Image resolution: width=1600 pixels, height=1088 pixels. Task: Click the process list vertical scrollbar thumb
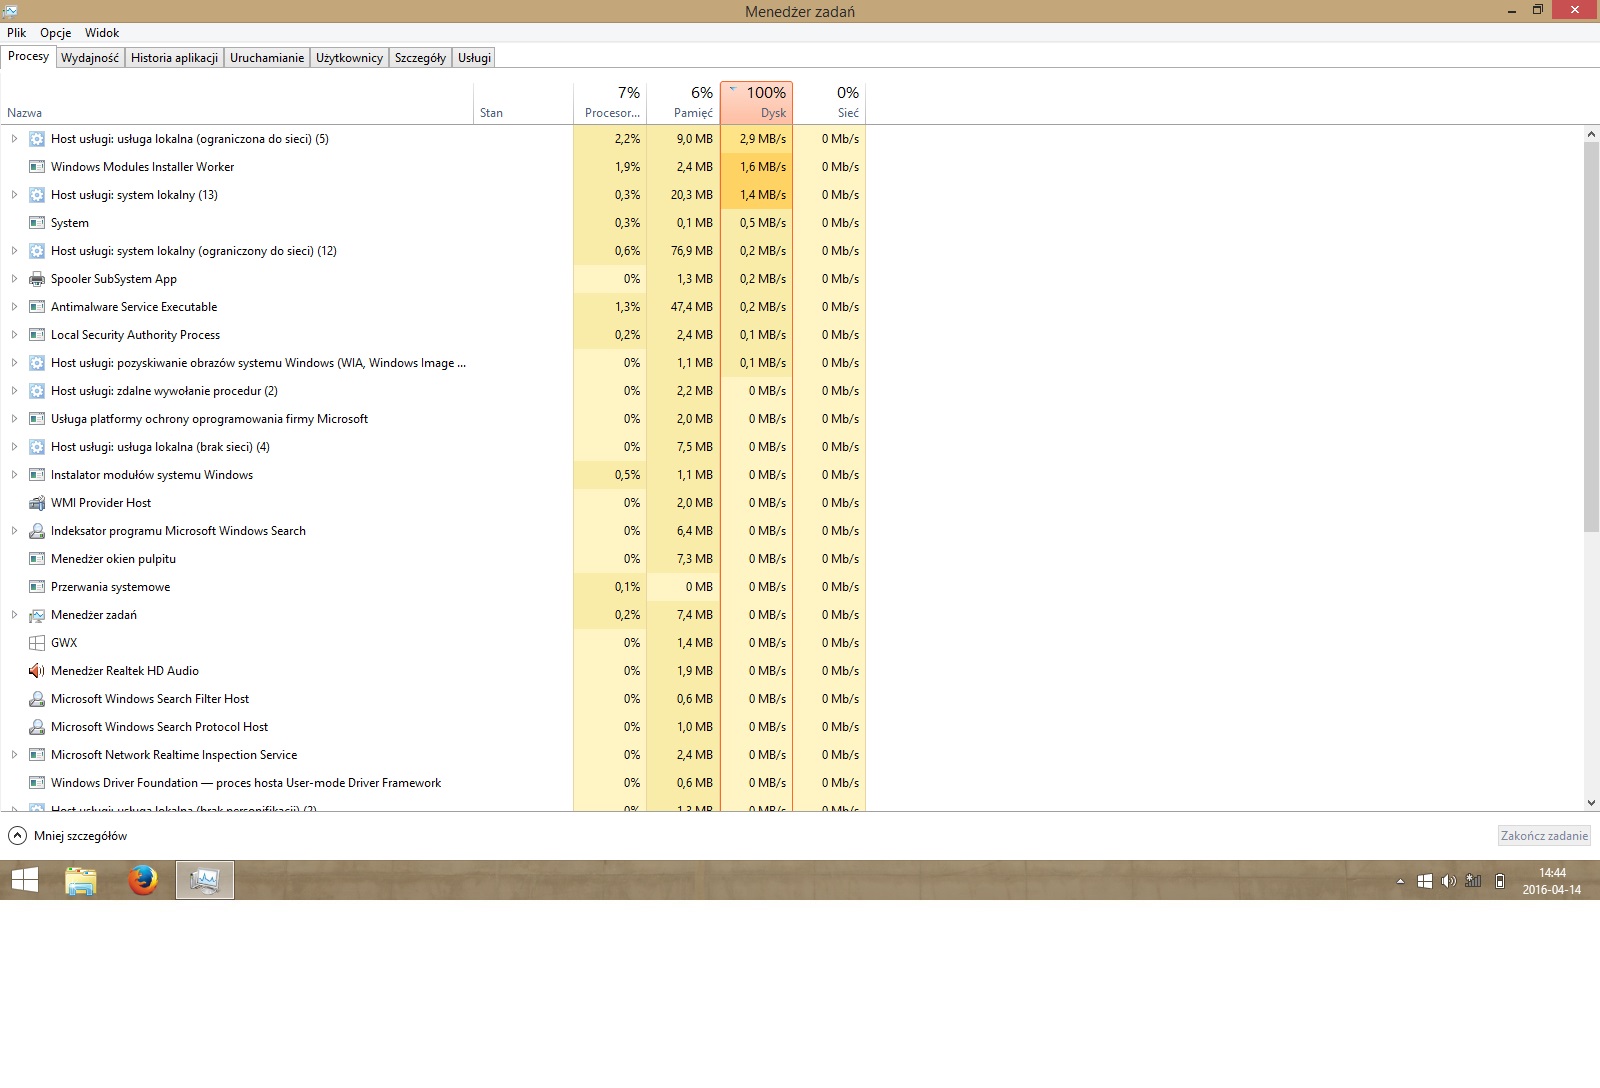(1591, 337)
